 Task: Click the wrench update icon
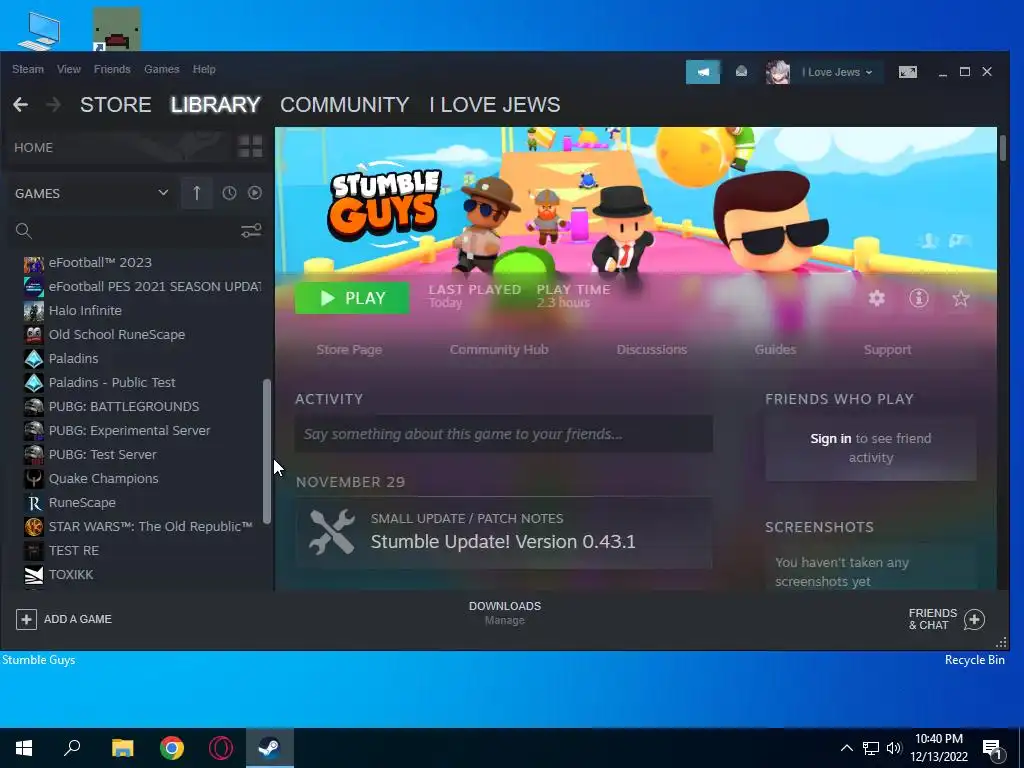tap(332, 532)
